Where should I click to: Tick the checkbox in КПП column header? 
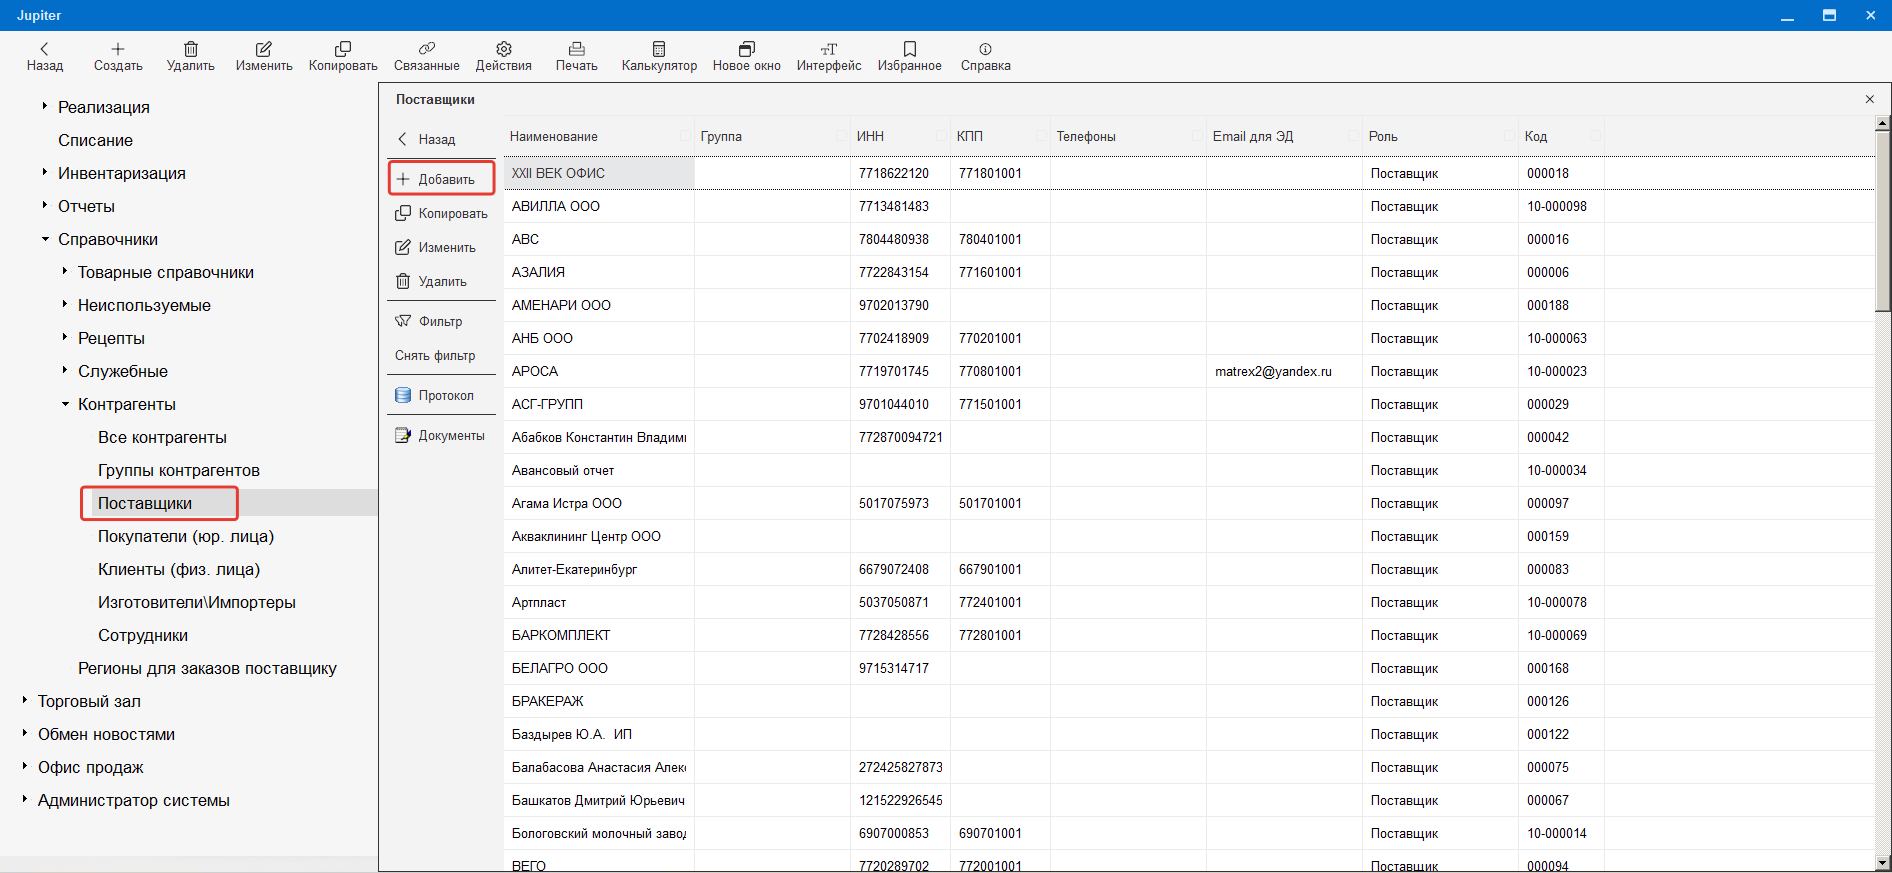1042,136
